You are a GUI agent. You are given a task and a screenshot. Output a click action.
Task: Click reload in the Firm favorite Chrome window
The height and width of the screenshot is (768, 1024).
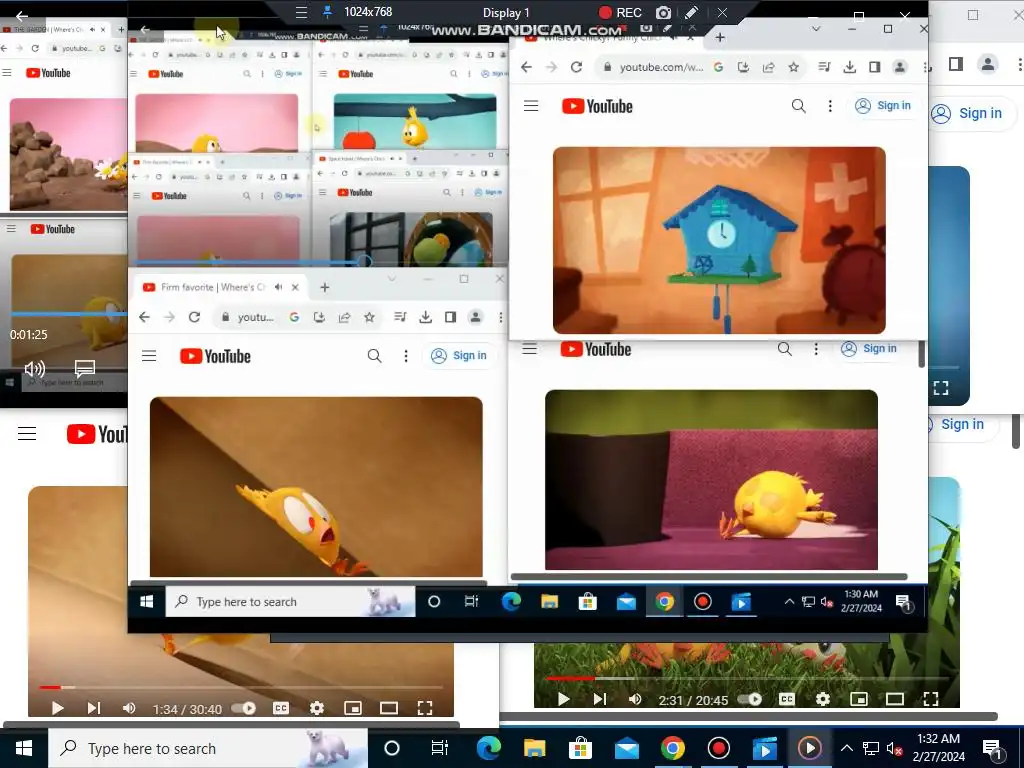pos(194,317)
